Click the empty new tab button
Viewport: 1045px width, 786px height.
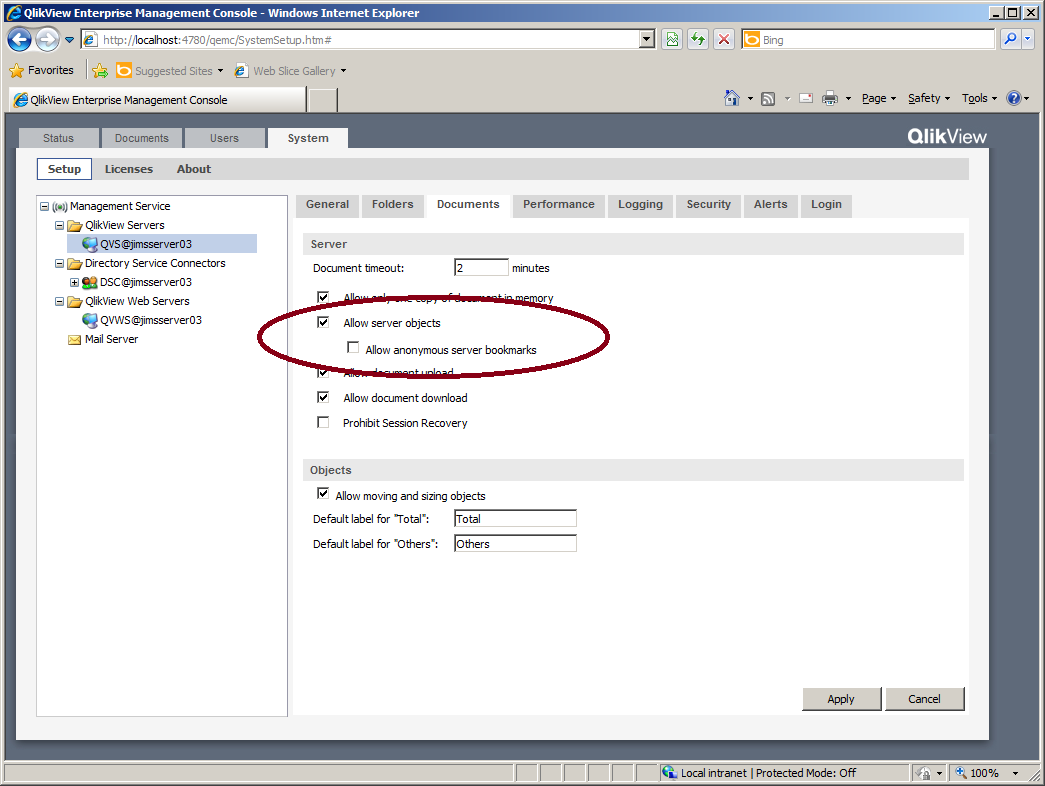323,100
